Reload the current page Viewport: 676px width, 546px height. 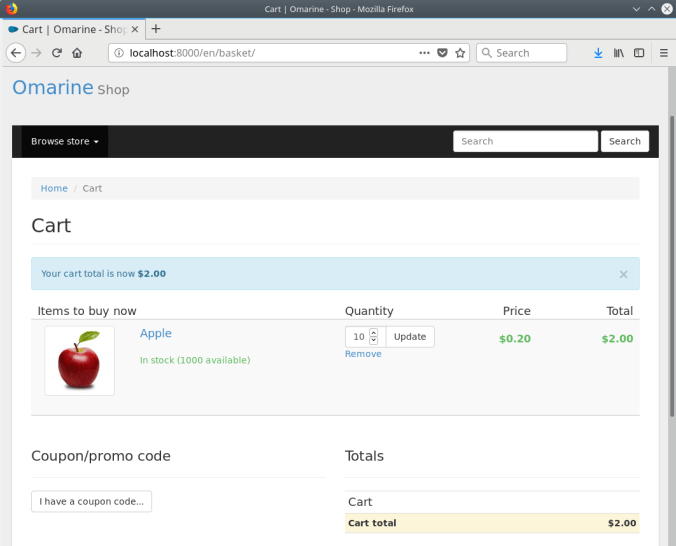(57, 53)
